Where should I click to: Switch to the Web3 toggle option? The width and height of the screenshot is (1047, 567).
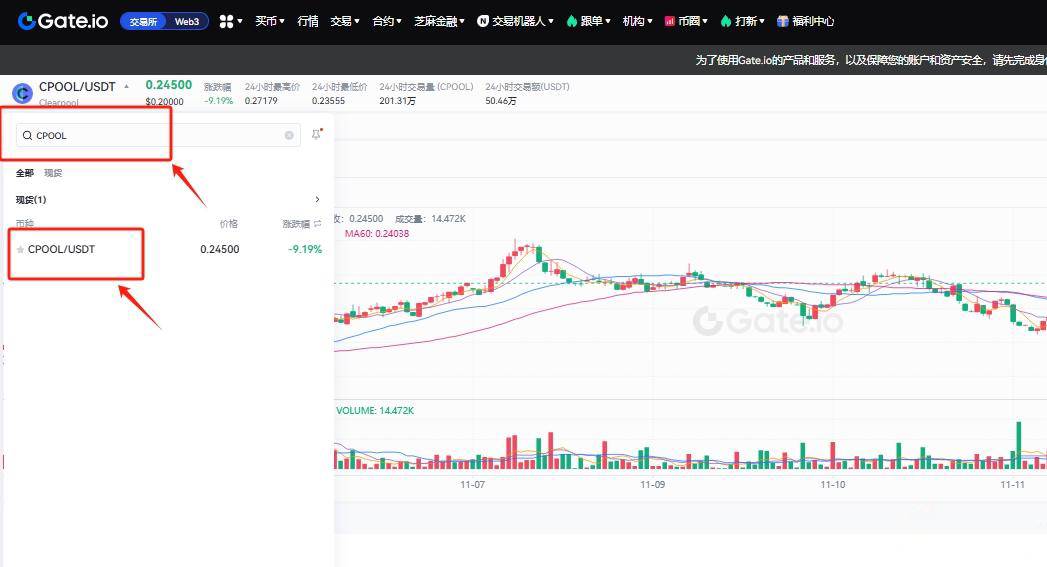click(187, 21)
